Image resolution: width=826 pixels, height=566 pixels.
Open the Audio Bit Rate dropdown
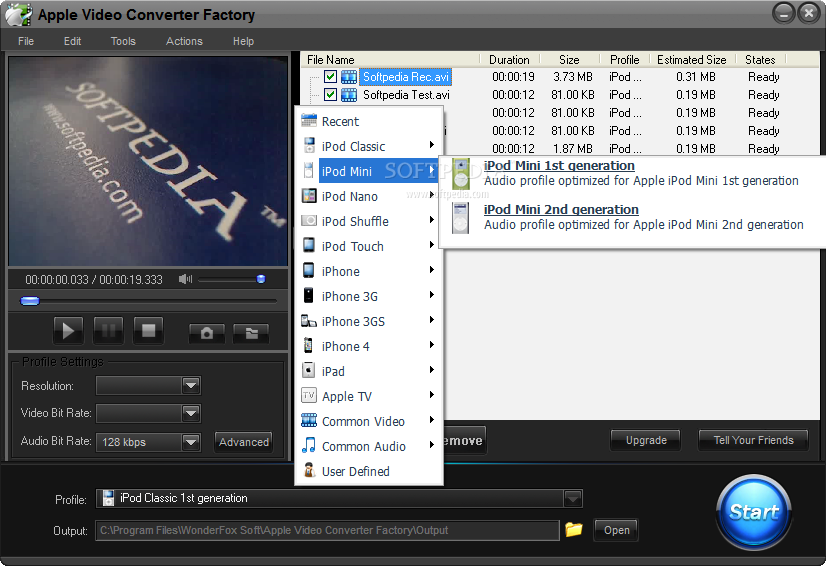pyautogui.click(x=191, y=442)
